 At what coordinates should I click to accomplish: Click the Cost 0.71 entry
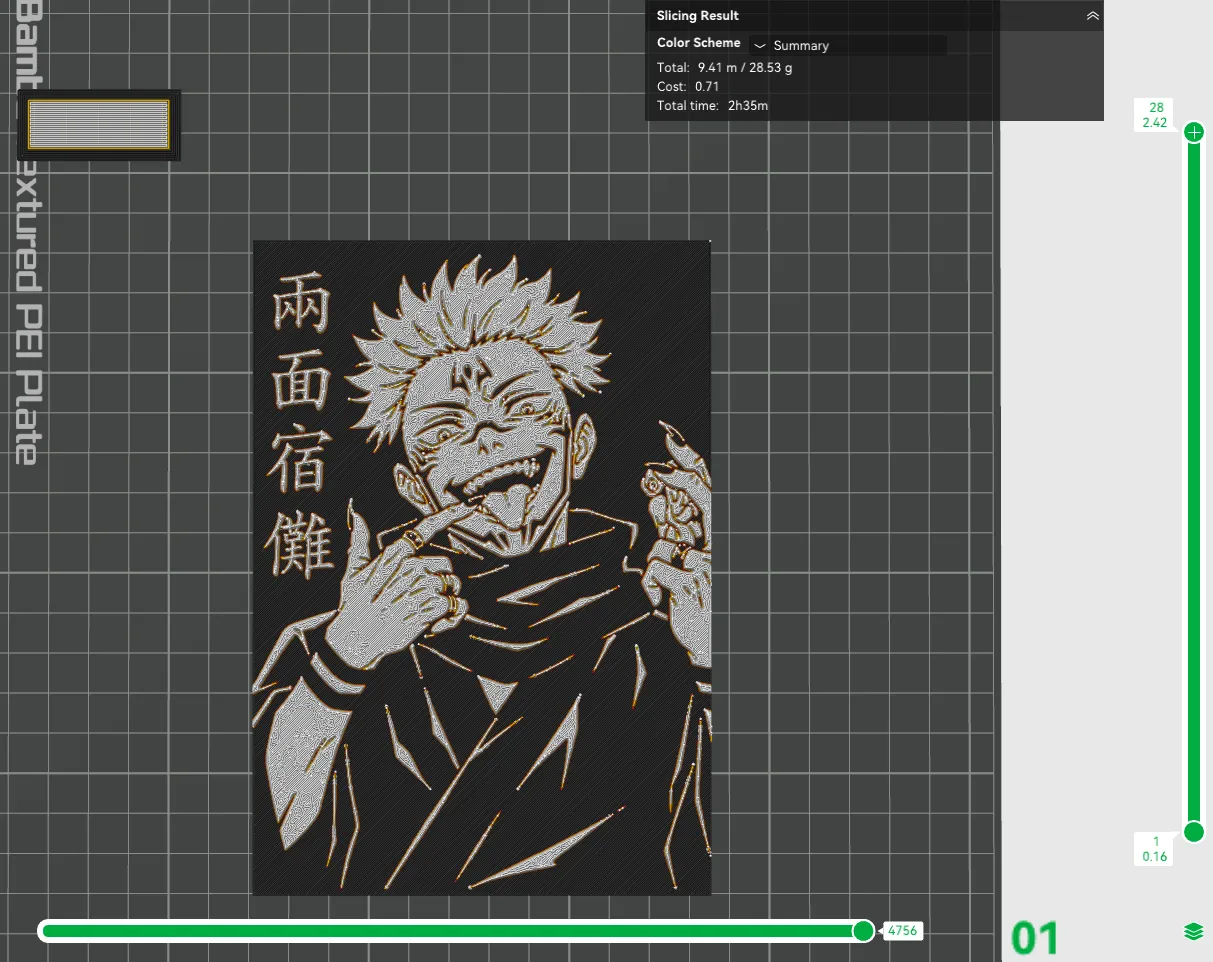click(688, 87)
